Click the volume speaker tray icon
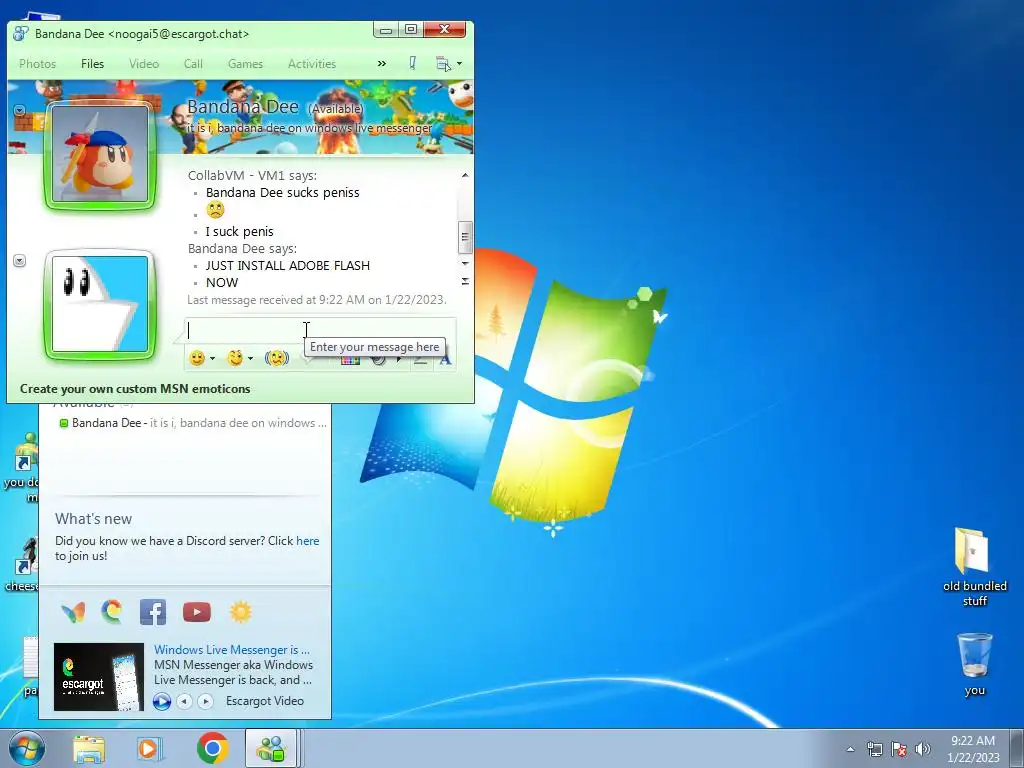Viewport: 1024px width, 768px height. (x=923, y=749)
